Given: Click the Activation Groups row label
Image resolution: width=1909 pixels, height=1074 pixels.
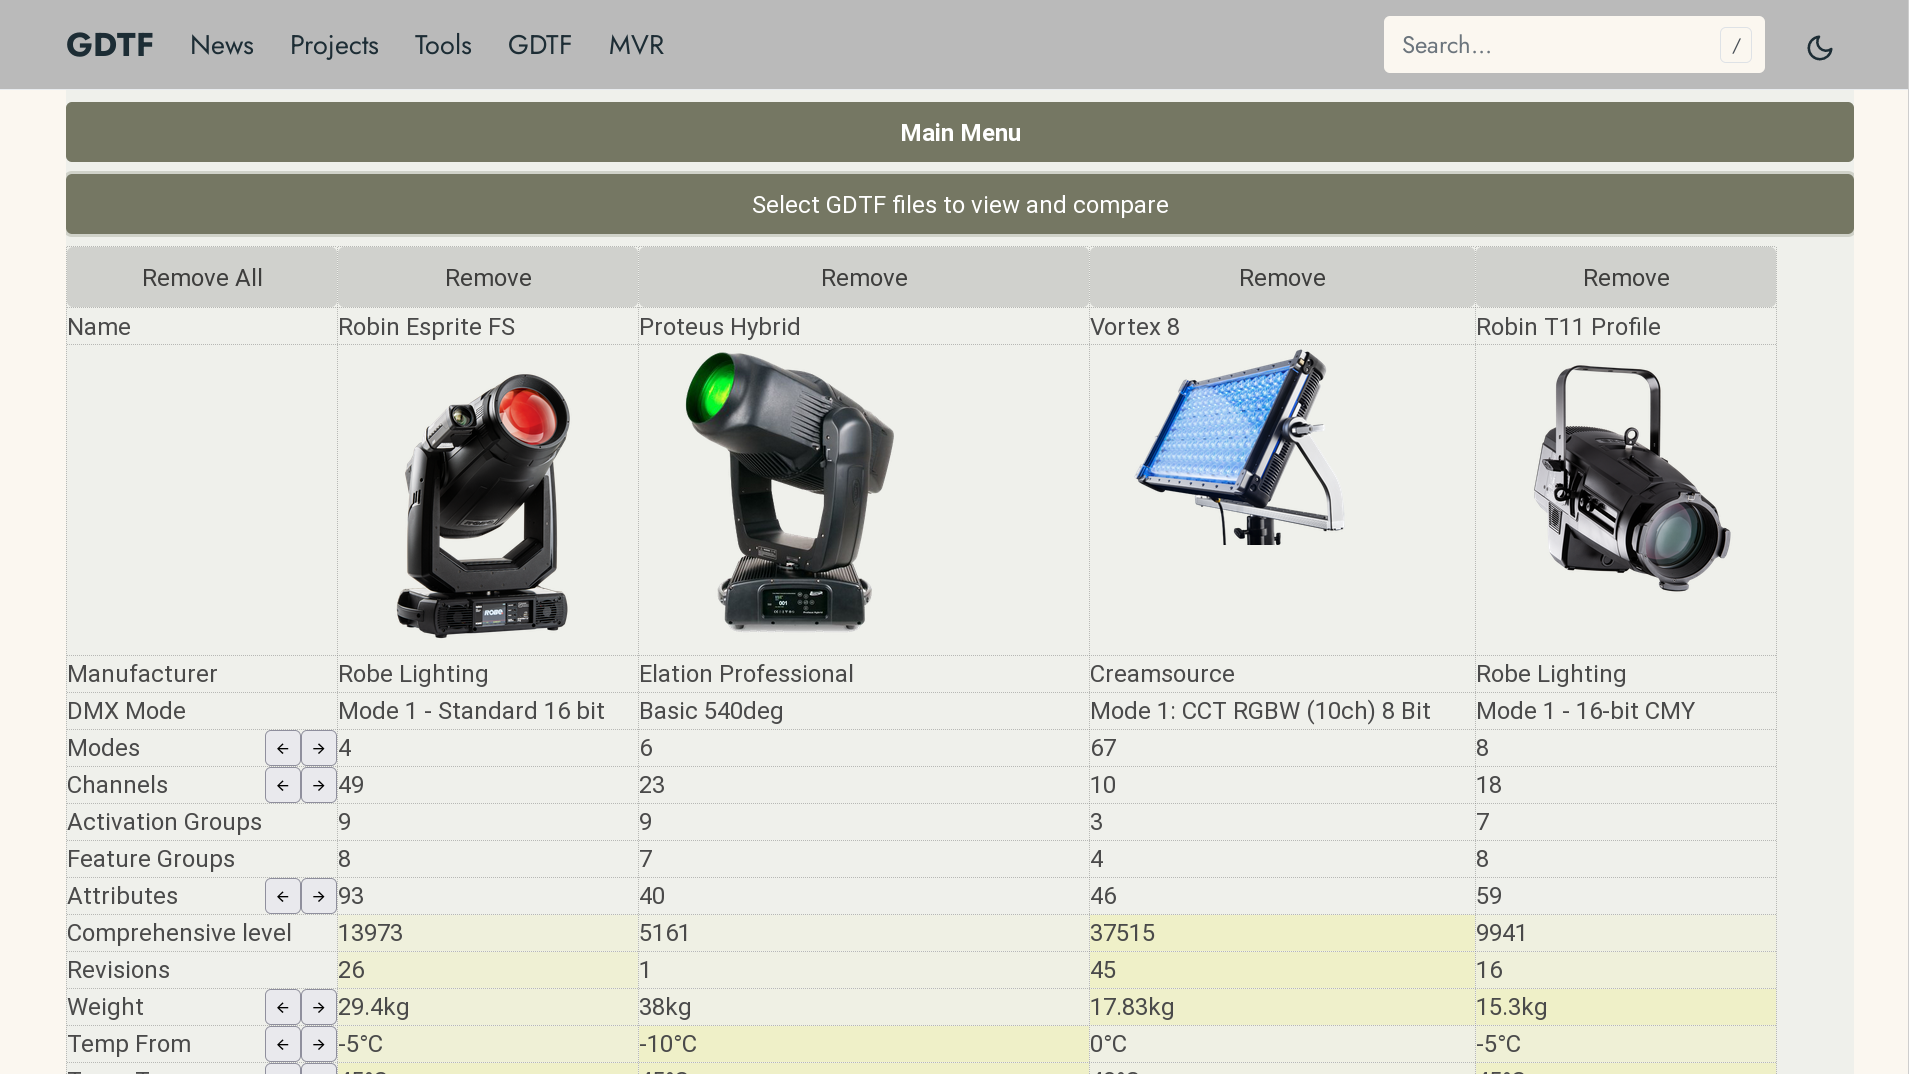Looking at the screenshot, I should 164,822.
